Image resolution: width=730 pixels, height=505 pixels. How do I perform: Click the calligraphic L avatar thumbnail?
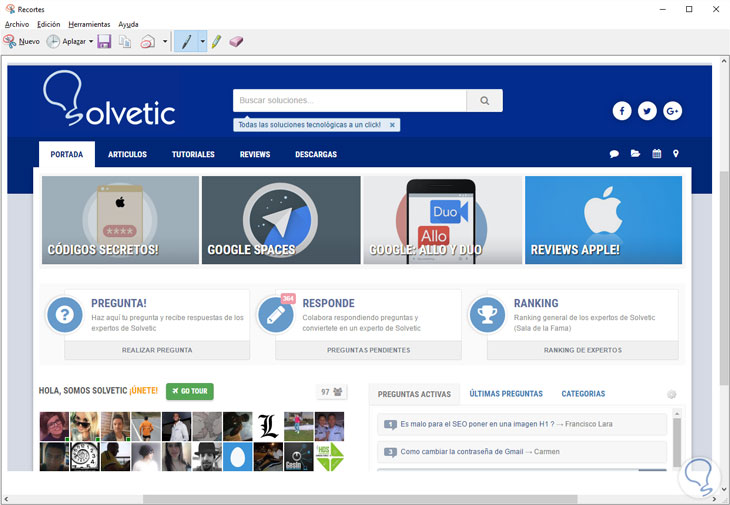coord(268,426)
